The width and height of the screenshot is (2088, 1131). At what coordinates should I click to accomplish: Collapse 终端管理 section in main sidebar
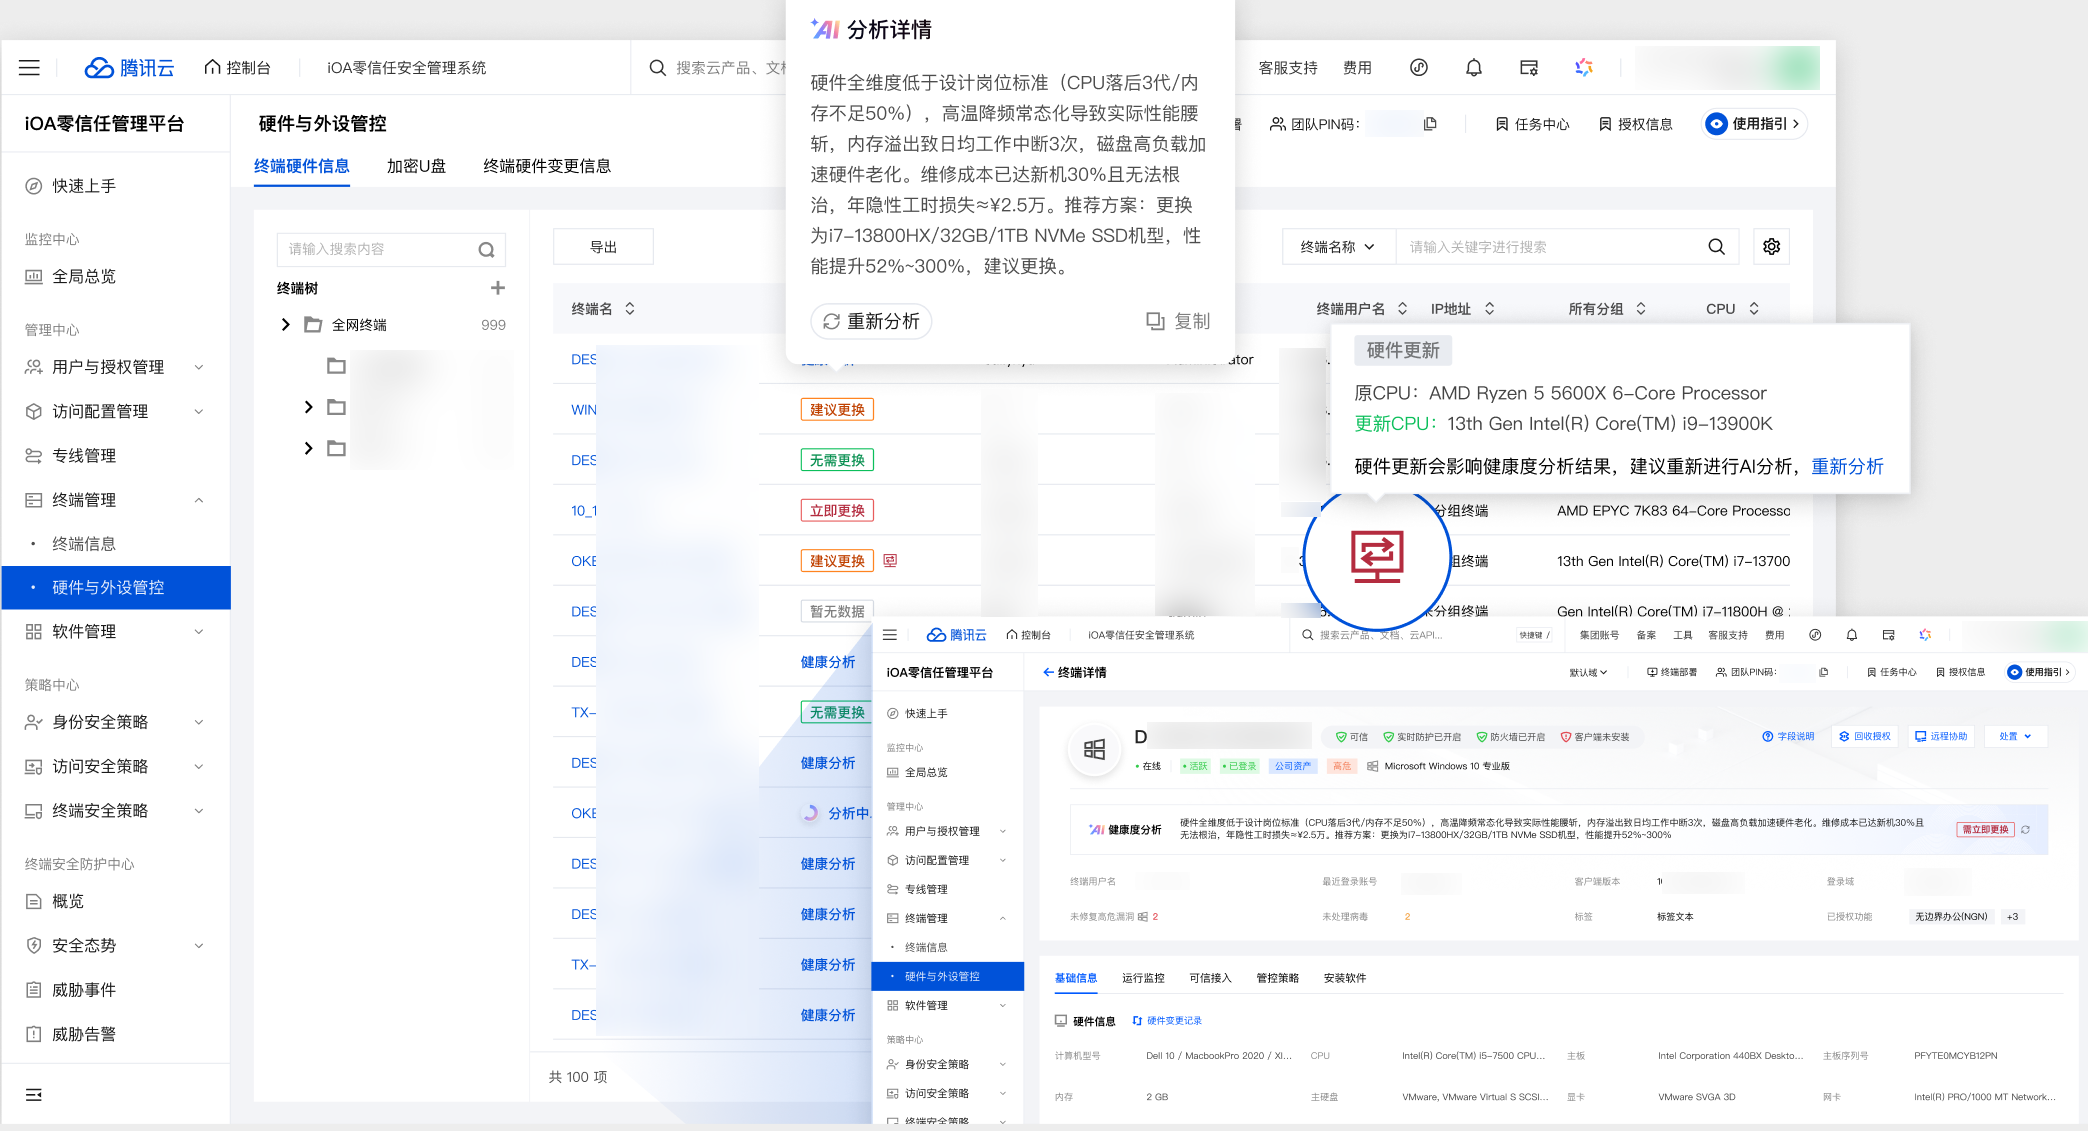pos(198,500)
